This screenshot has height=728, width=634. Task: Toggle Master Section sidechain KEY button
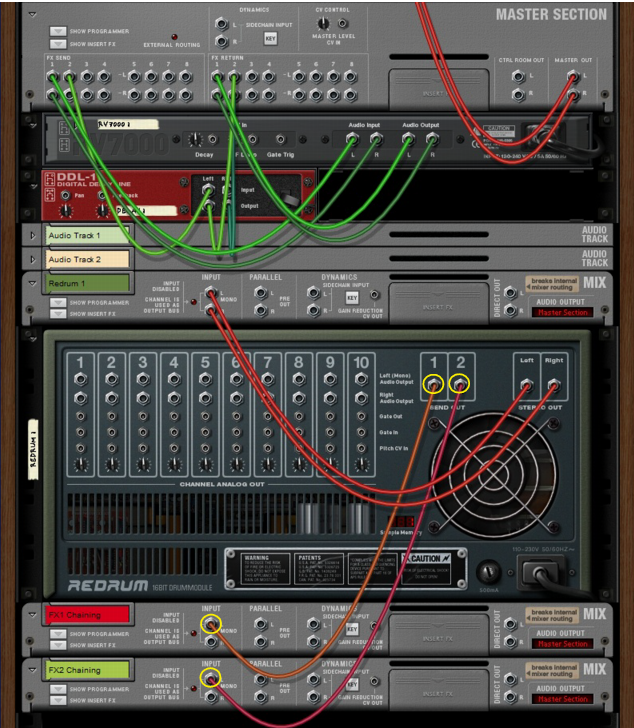tap(270, 38)
